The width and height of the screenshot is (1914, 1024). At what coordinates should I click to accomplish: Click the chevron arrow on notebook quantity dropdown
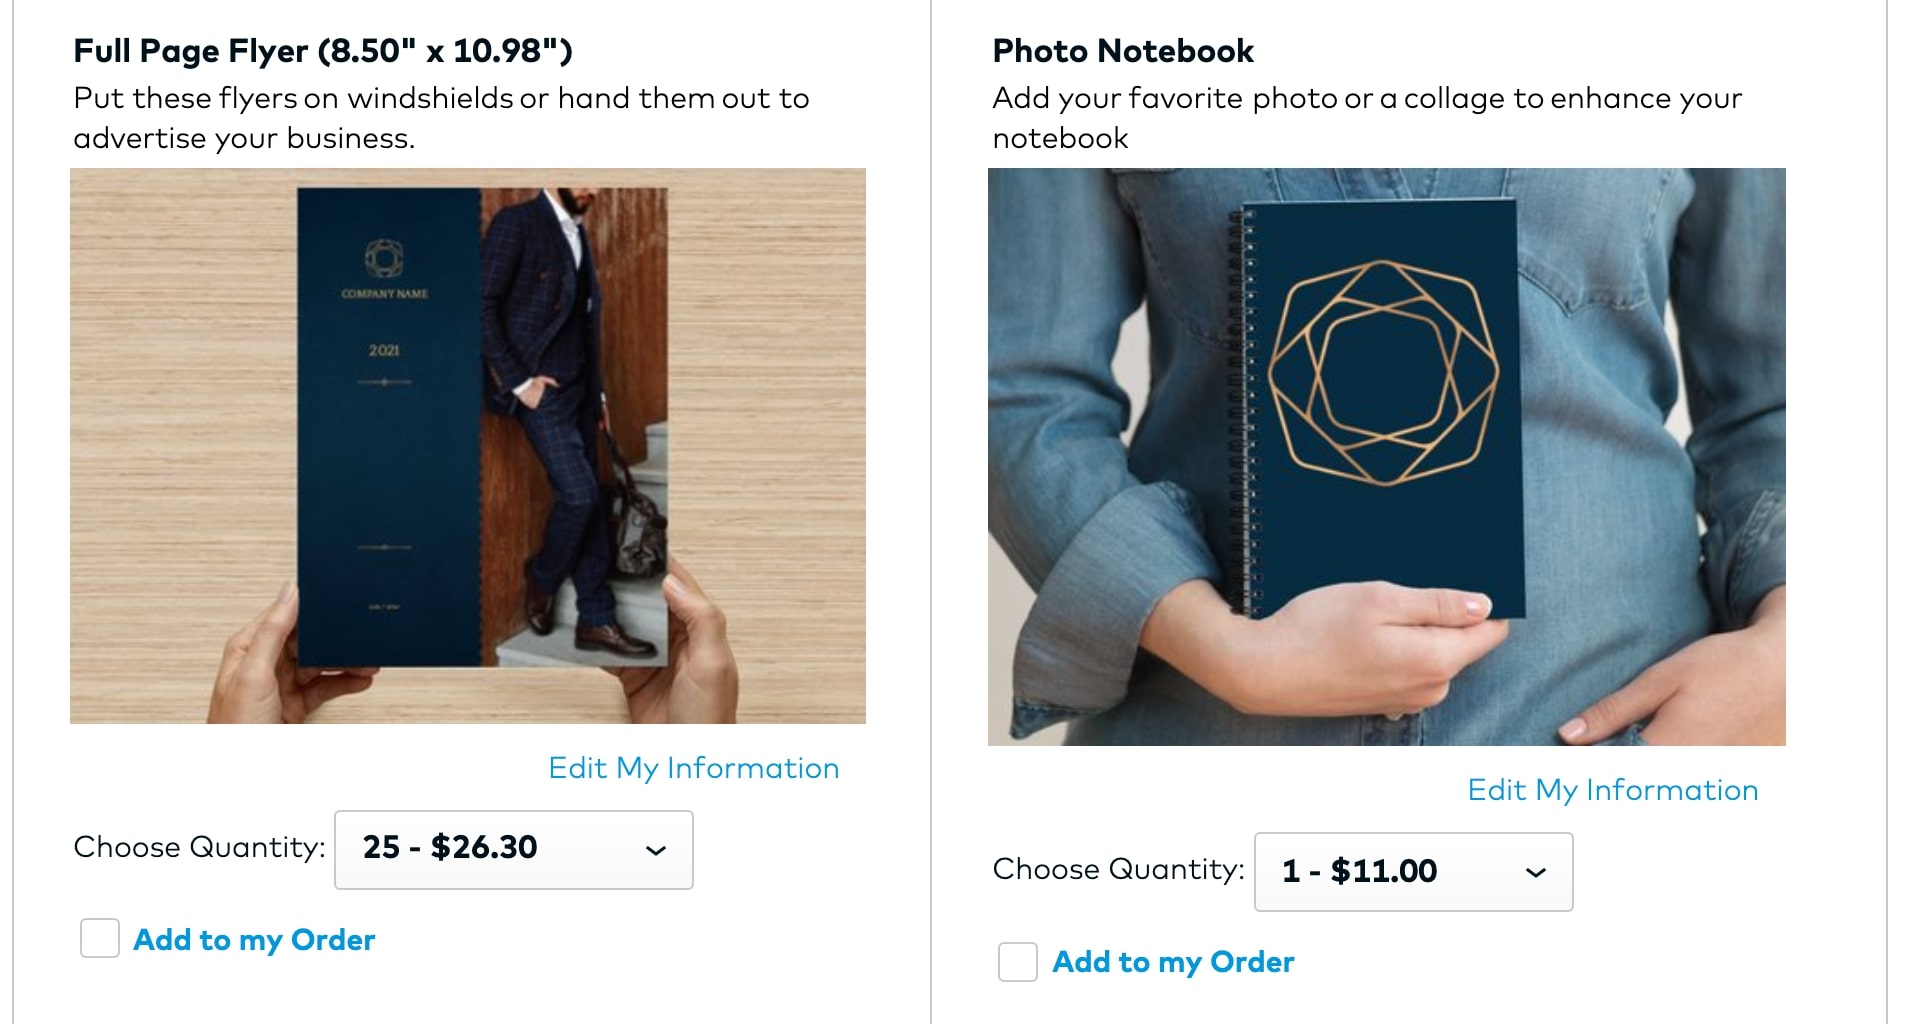pos(1536,873)
